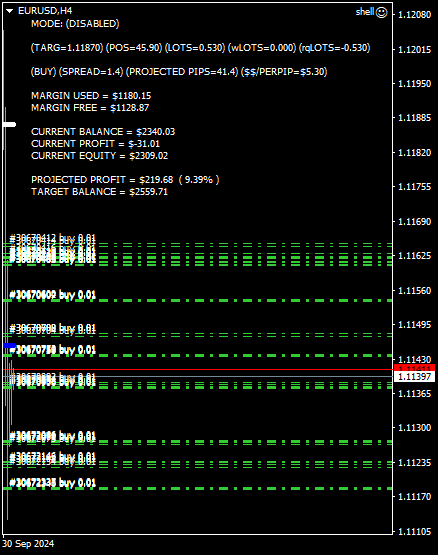The image size is (438, 555).
Task: Click the shell expert advisor smiley icon
Action: point(381,12)
